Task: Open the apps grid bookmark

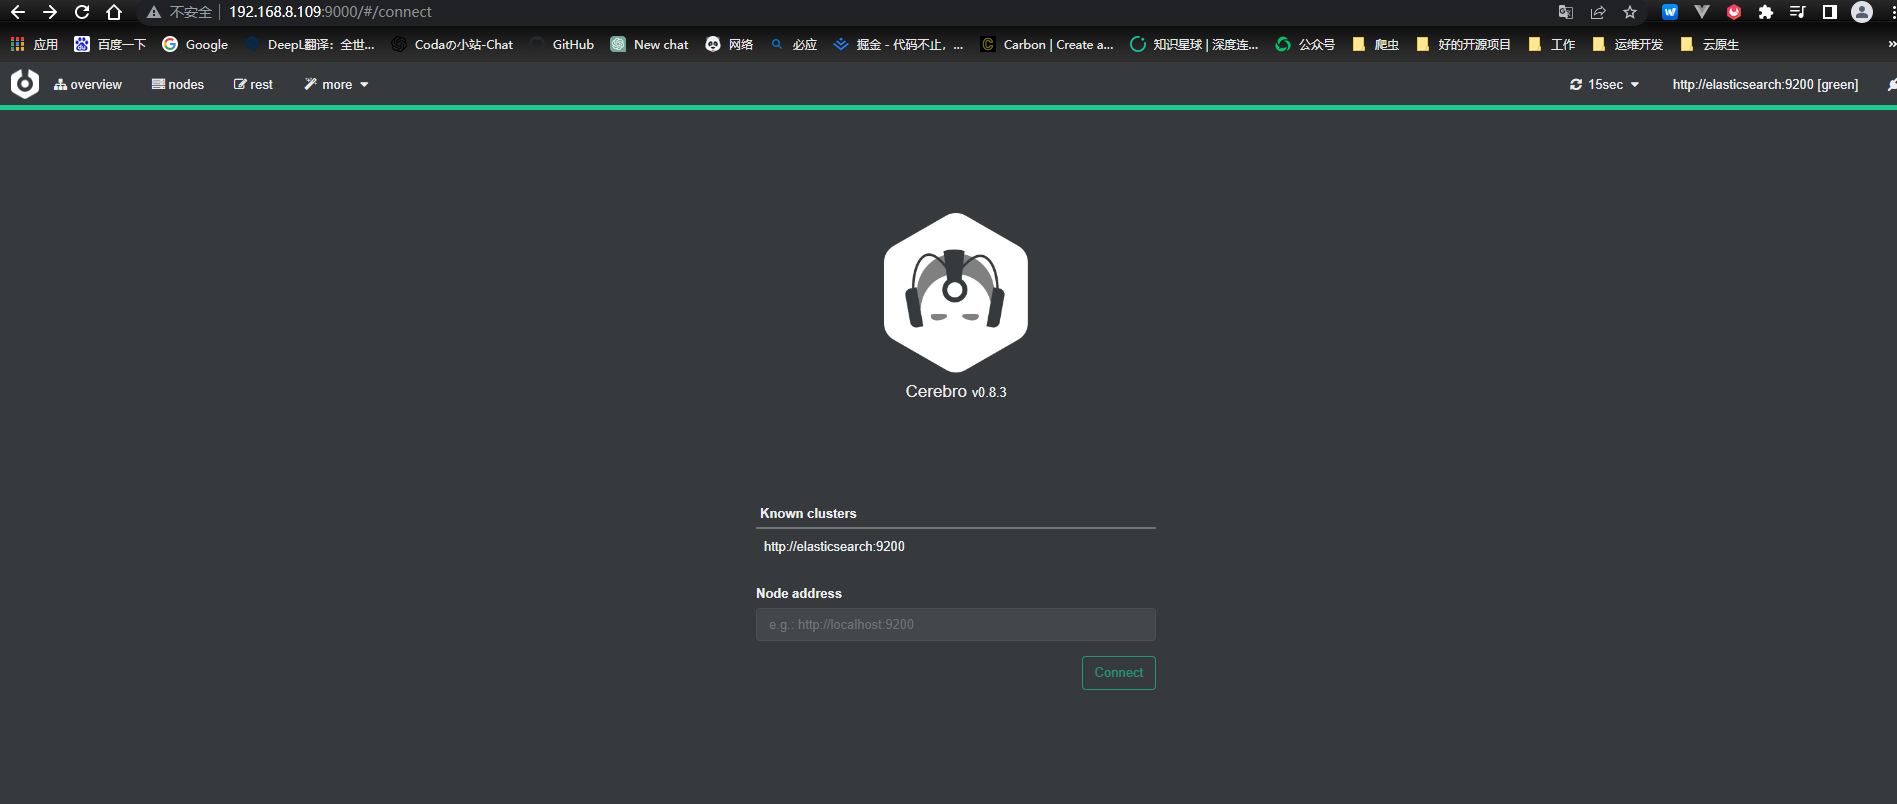Action: 34,44
